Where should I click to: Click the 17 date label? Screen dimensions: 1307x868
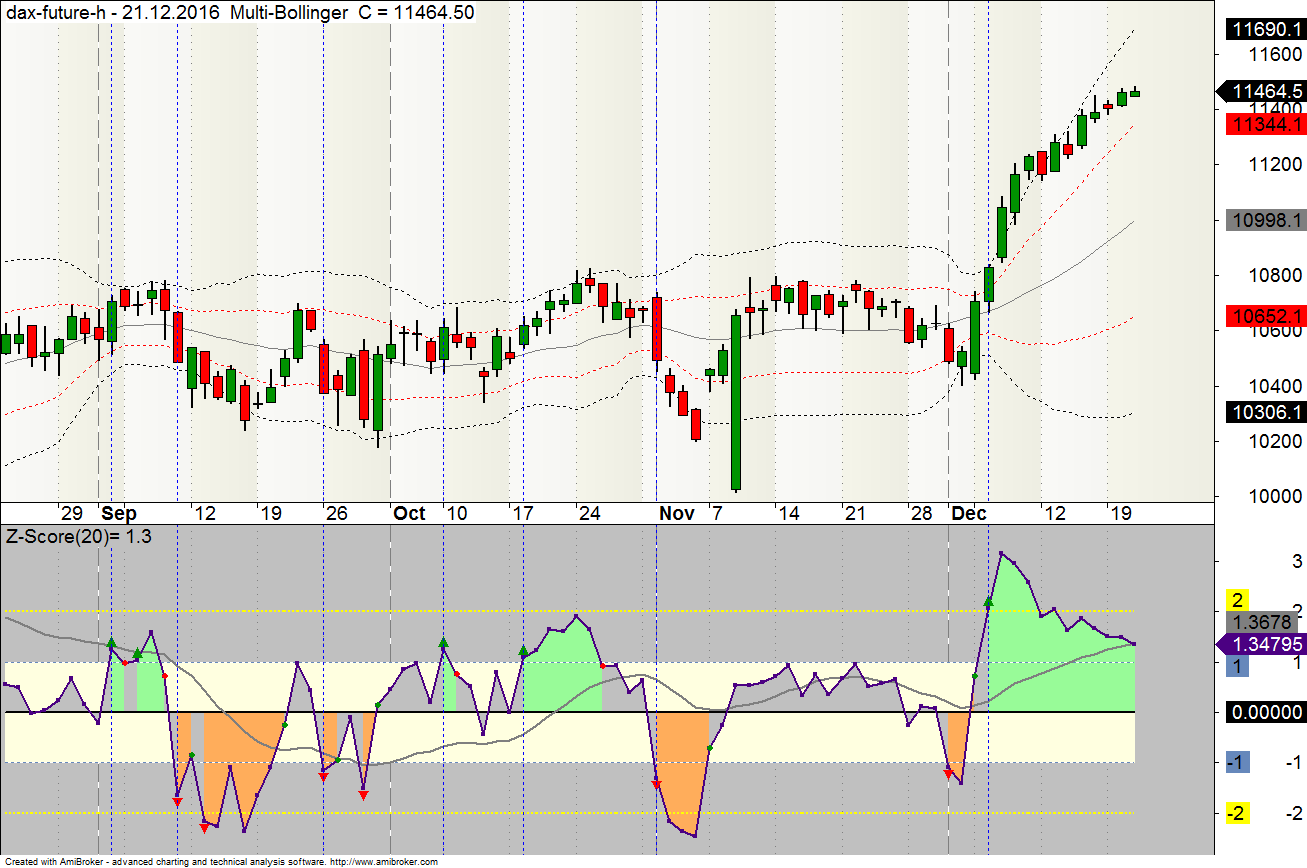click(523, 513)
